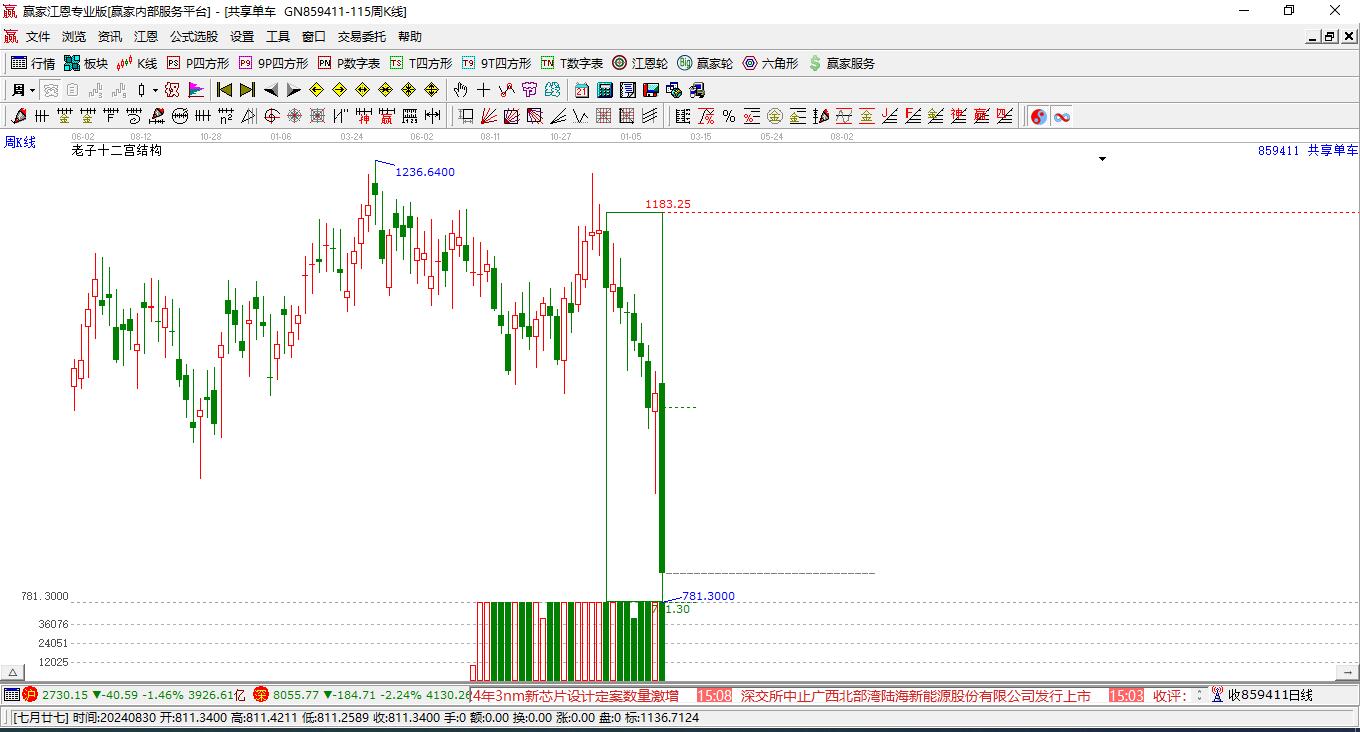The image size is (1360, 732).
Task: Open the 文件 menu
Action: [38, 36]
